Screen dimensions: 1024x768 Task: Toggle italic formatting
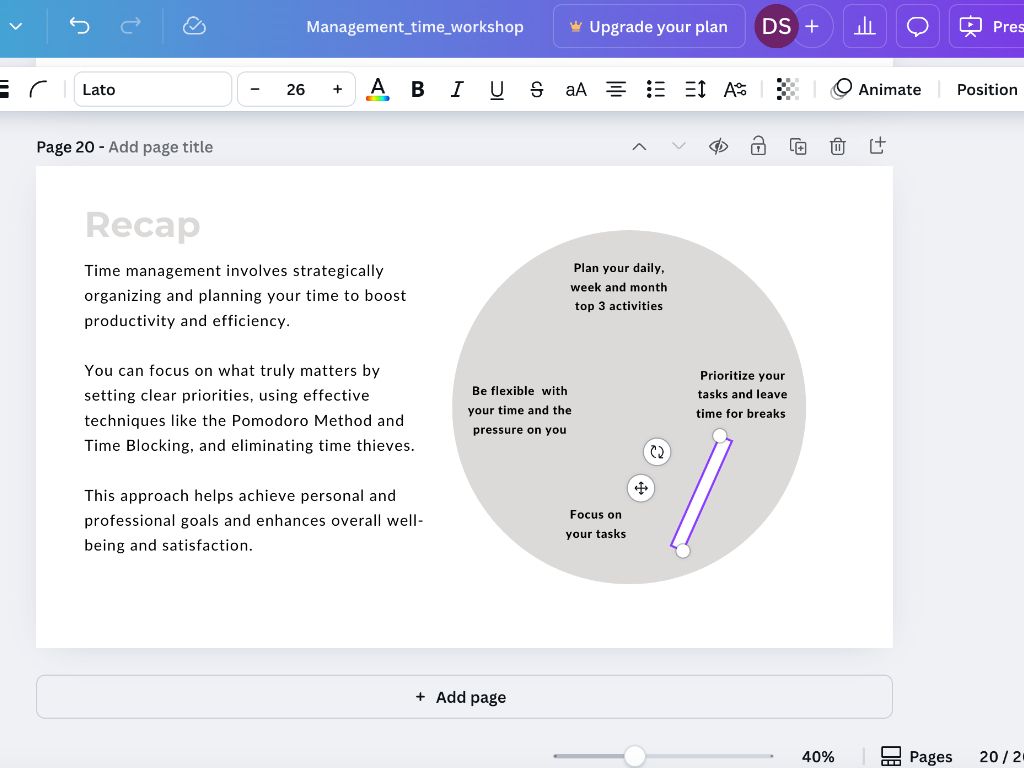pos(457,89)
